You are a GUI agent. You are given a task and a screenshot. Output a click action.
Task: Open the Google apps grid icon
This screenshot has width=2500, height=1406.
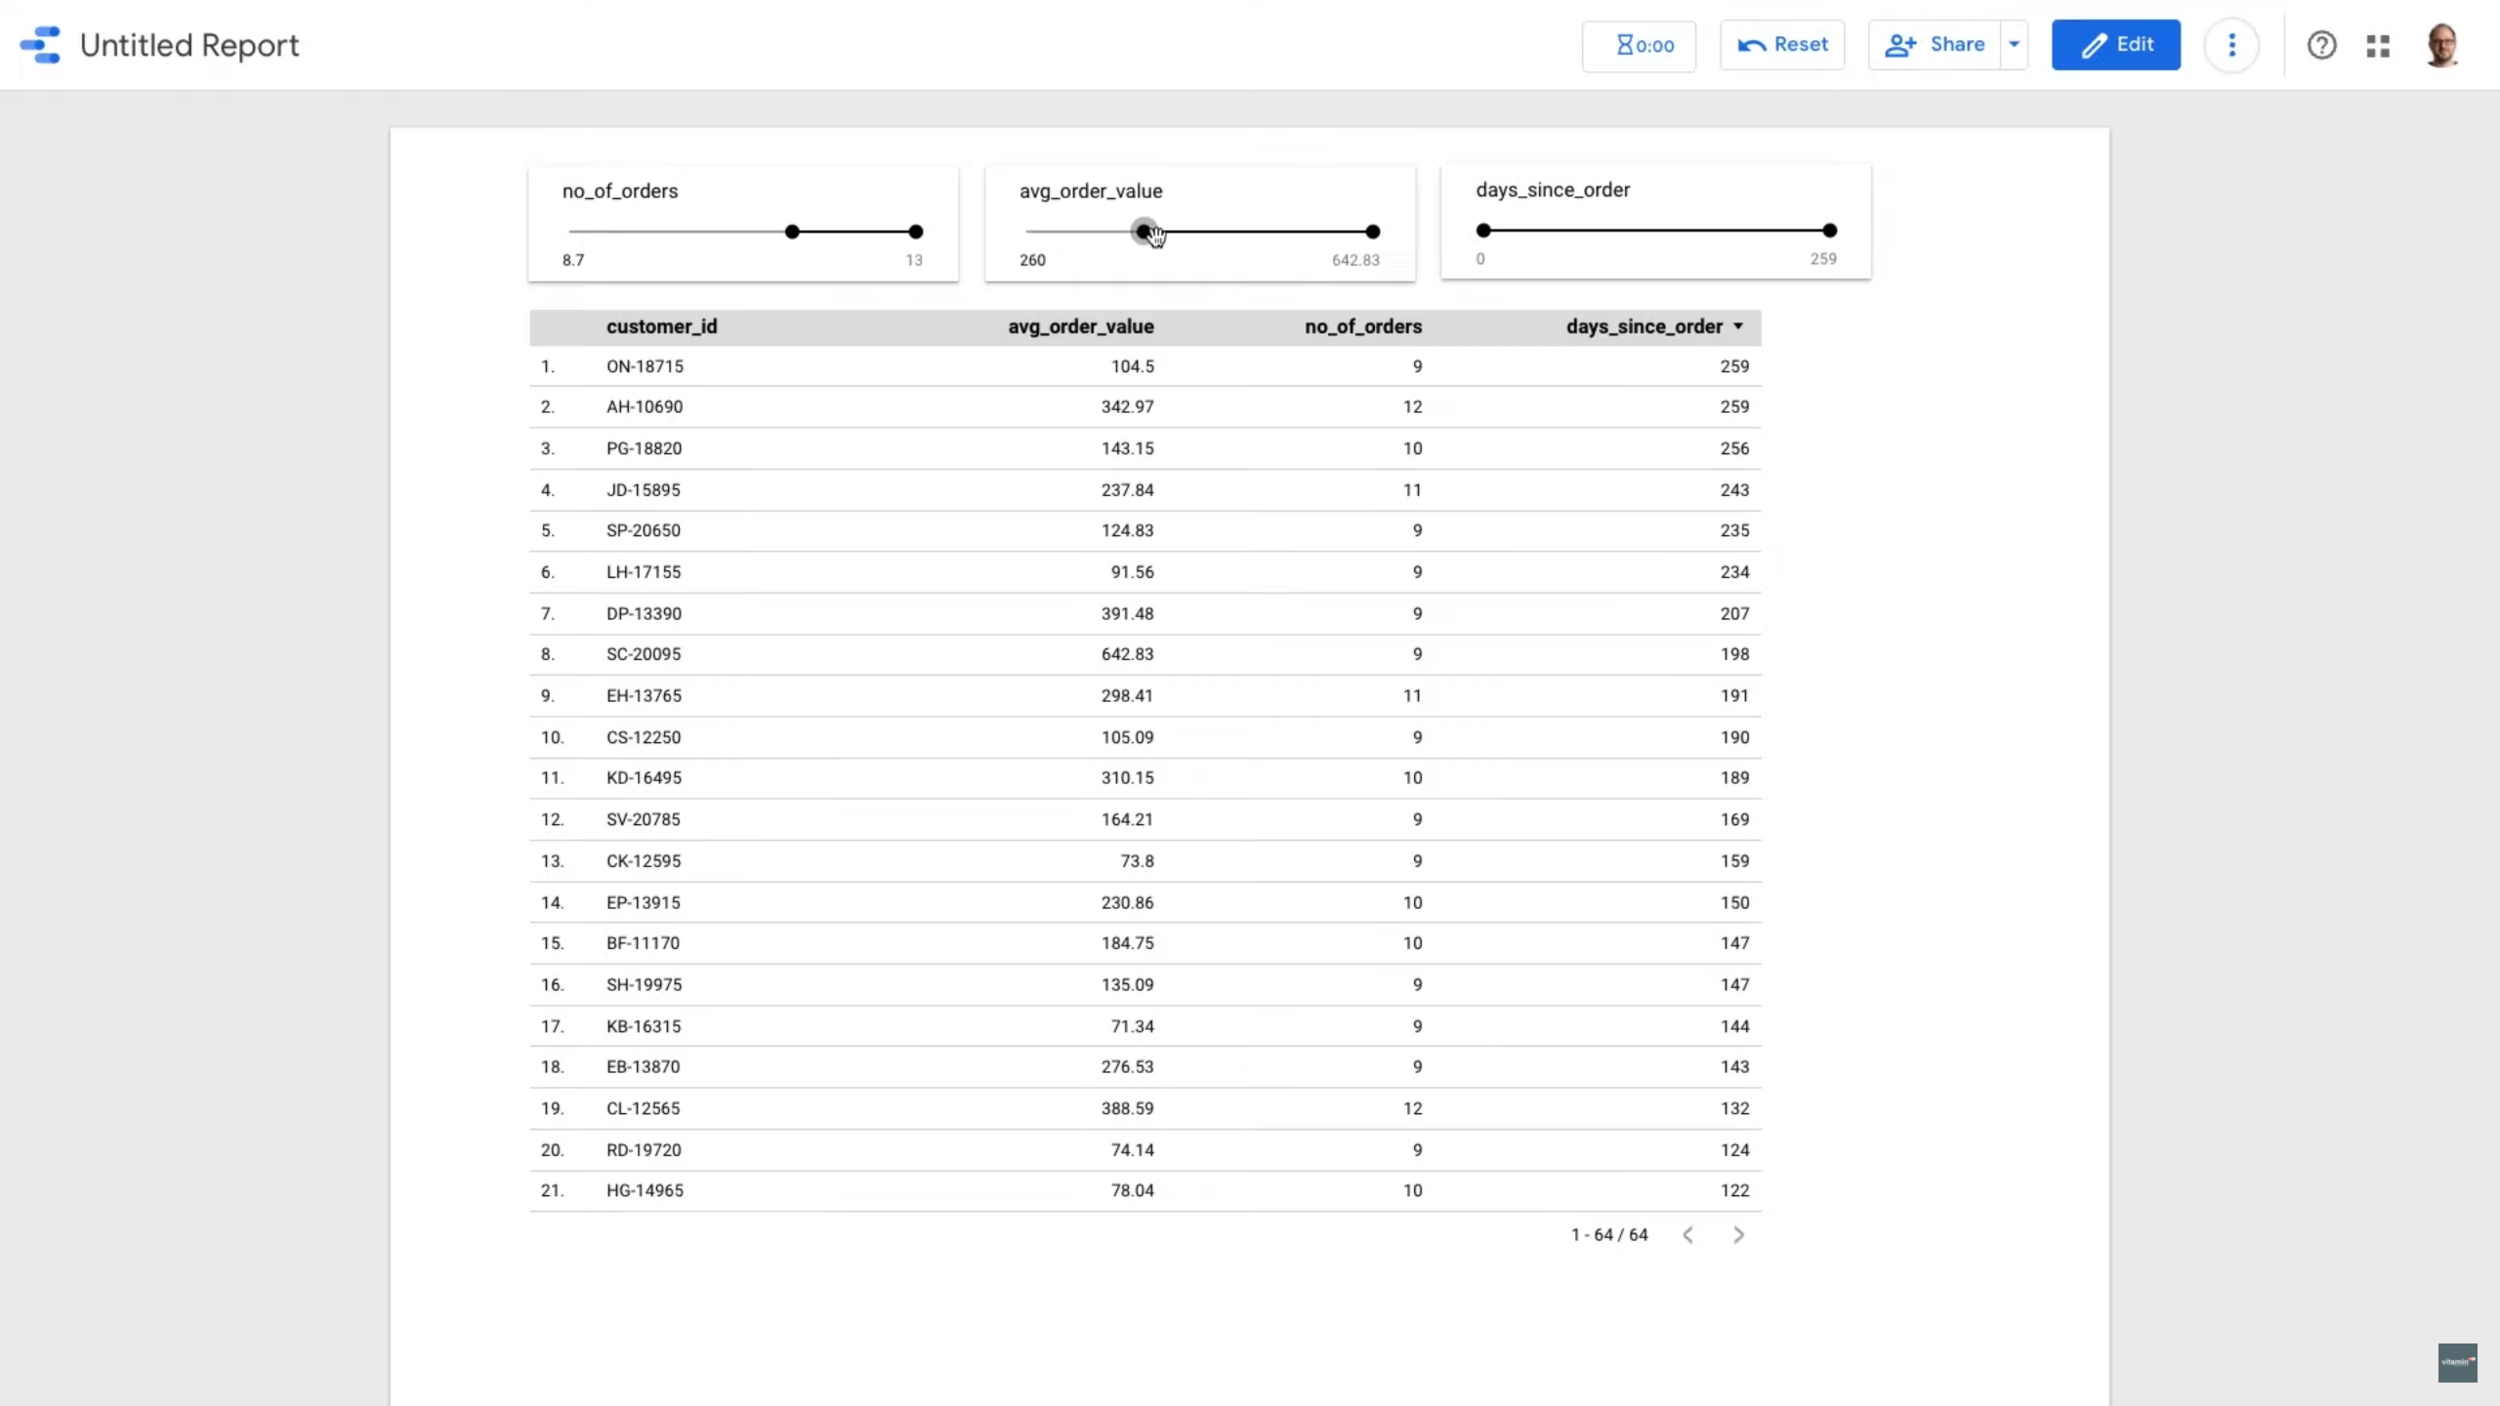pyautogui.click(x=2378, y=45)
